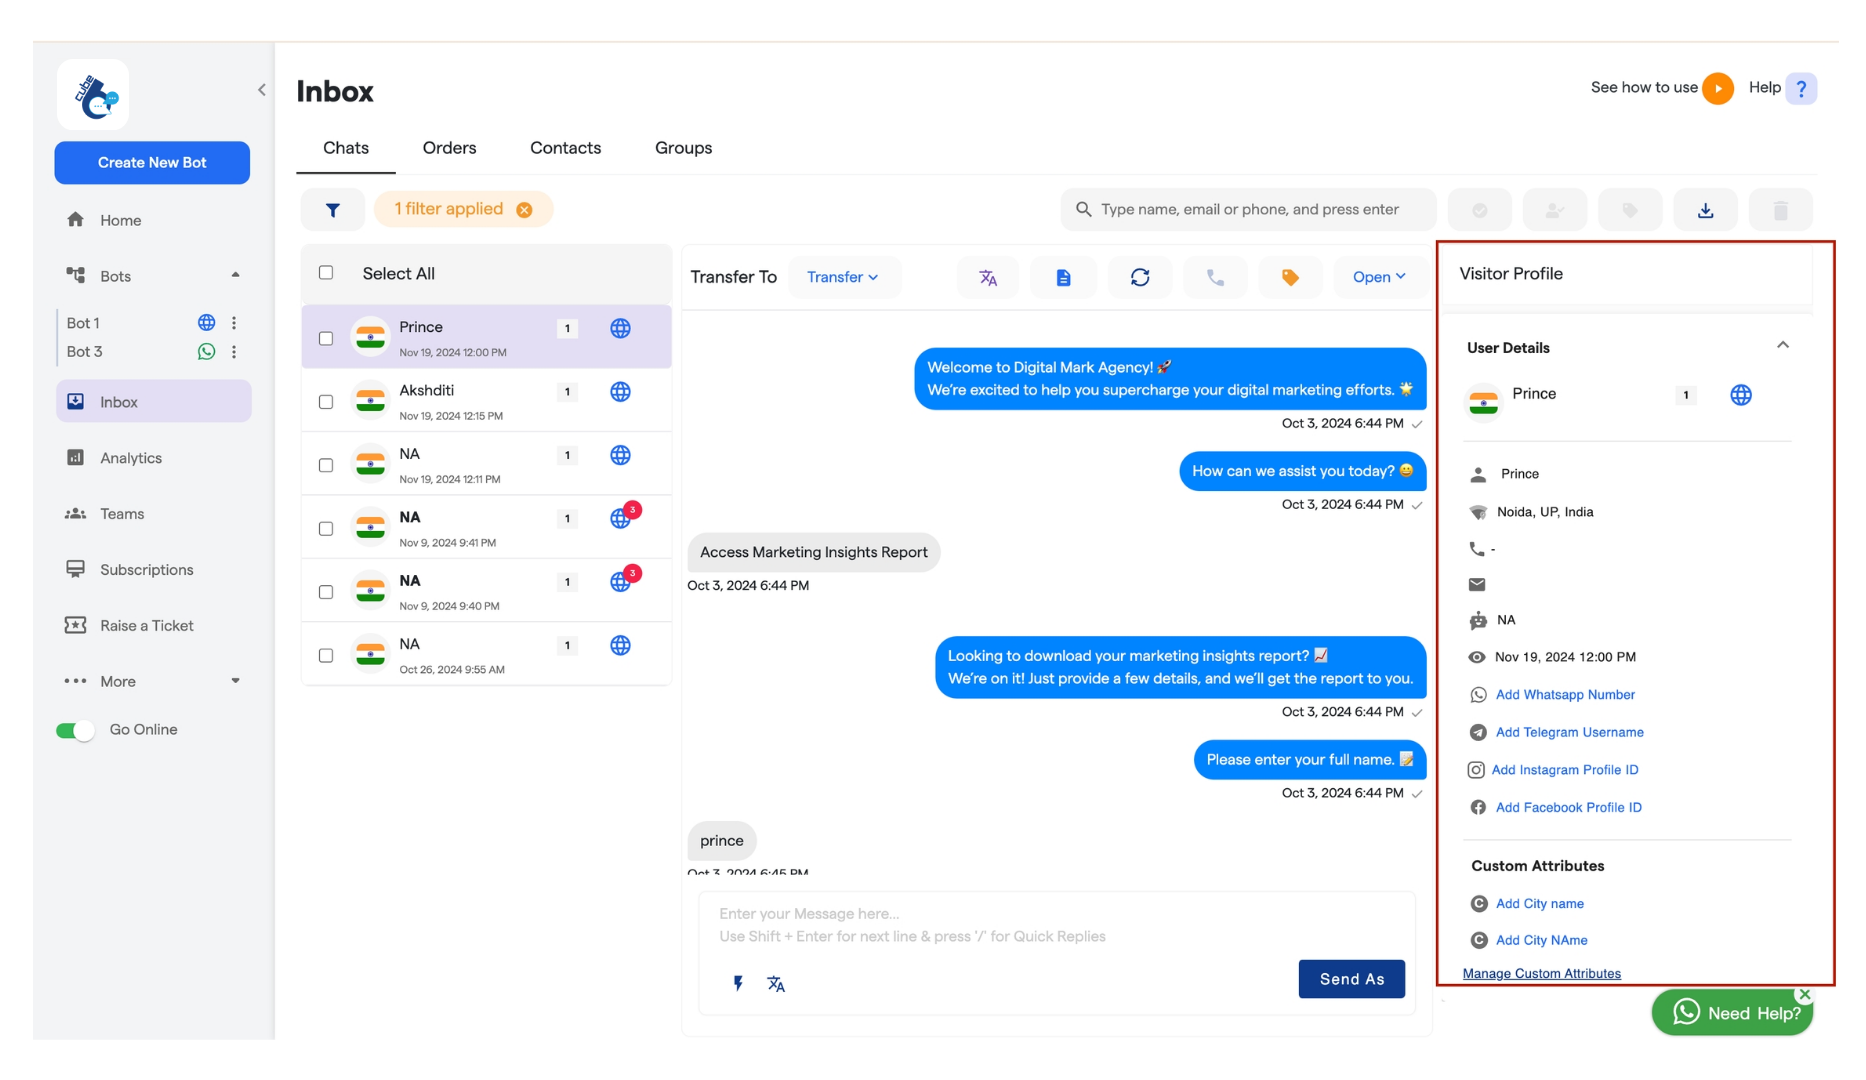Click the download chats icon
Image resolution: width=1866 pixels, height=1080 pixels.
[x=1705, y=210]
